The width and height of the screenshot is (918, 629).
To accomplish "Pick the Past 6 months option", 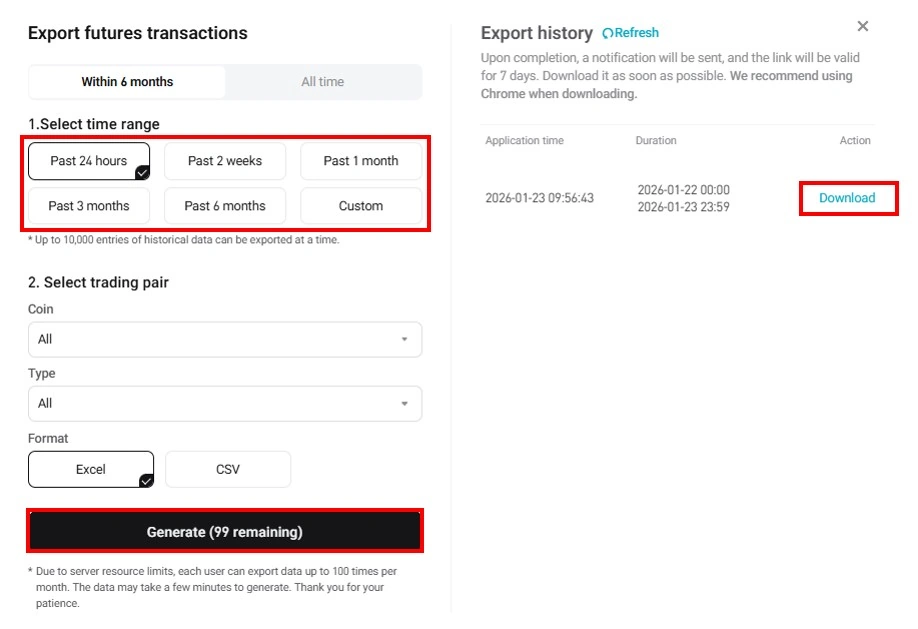I will pos(225,206).
